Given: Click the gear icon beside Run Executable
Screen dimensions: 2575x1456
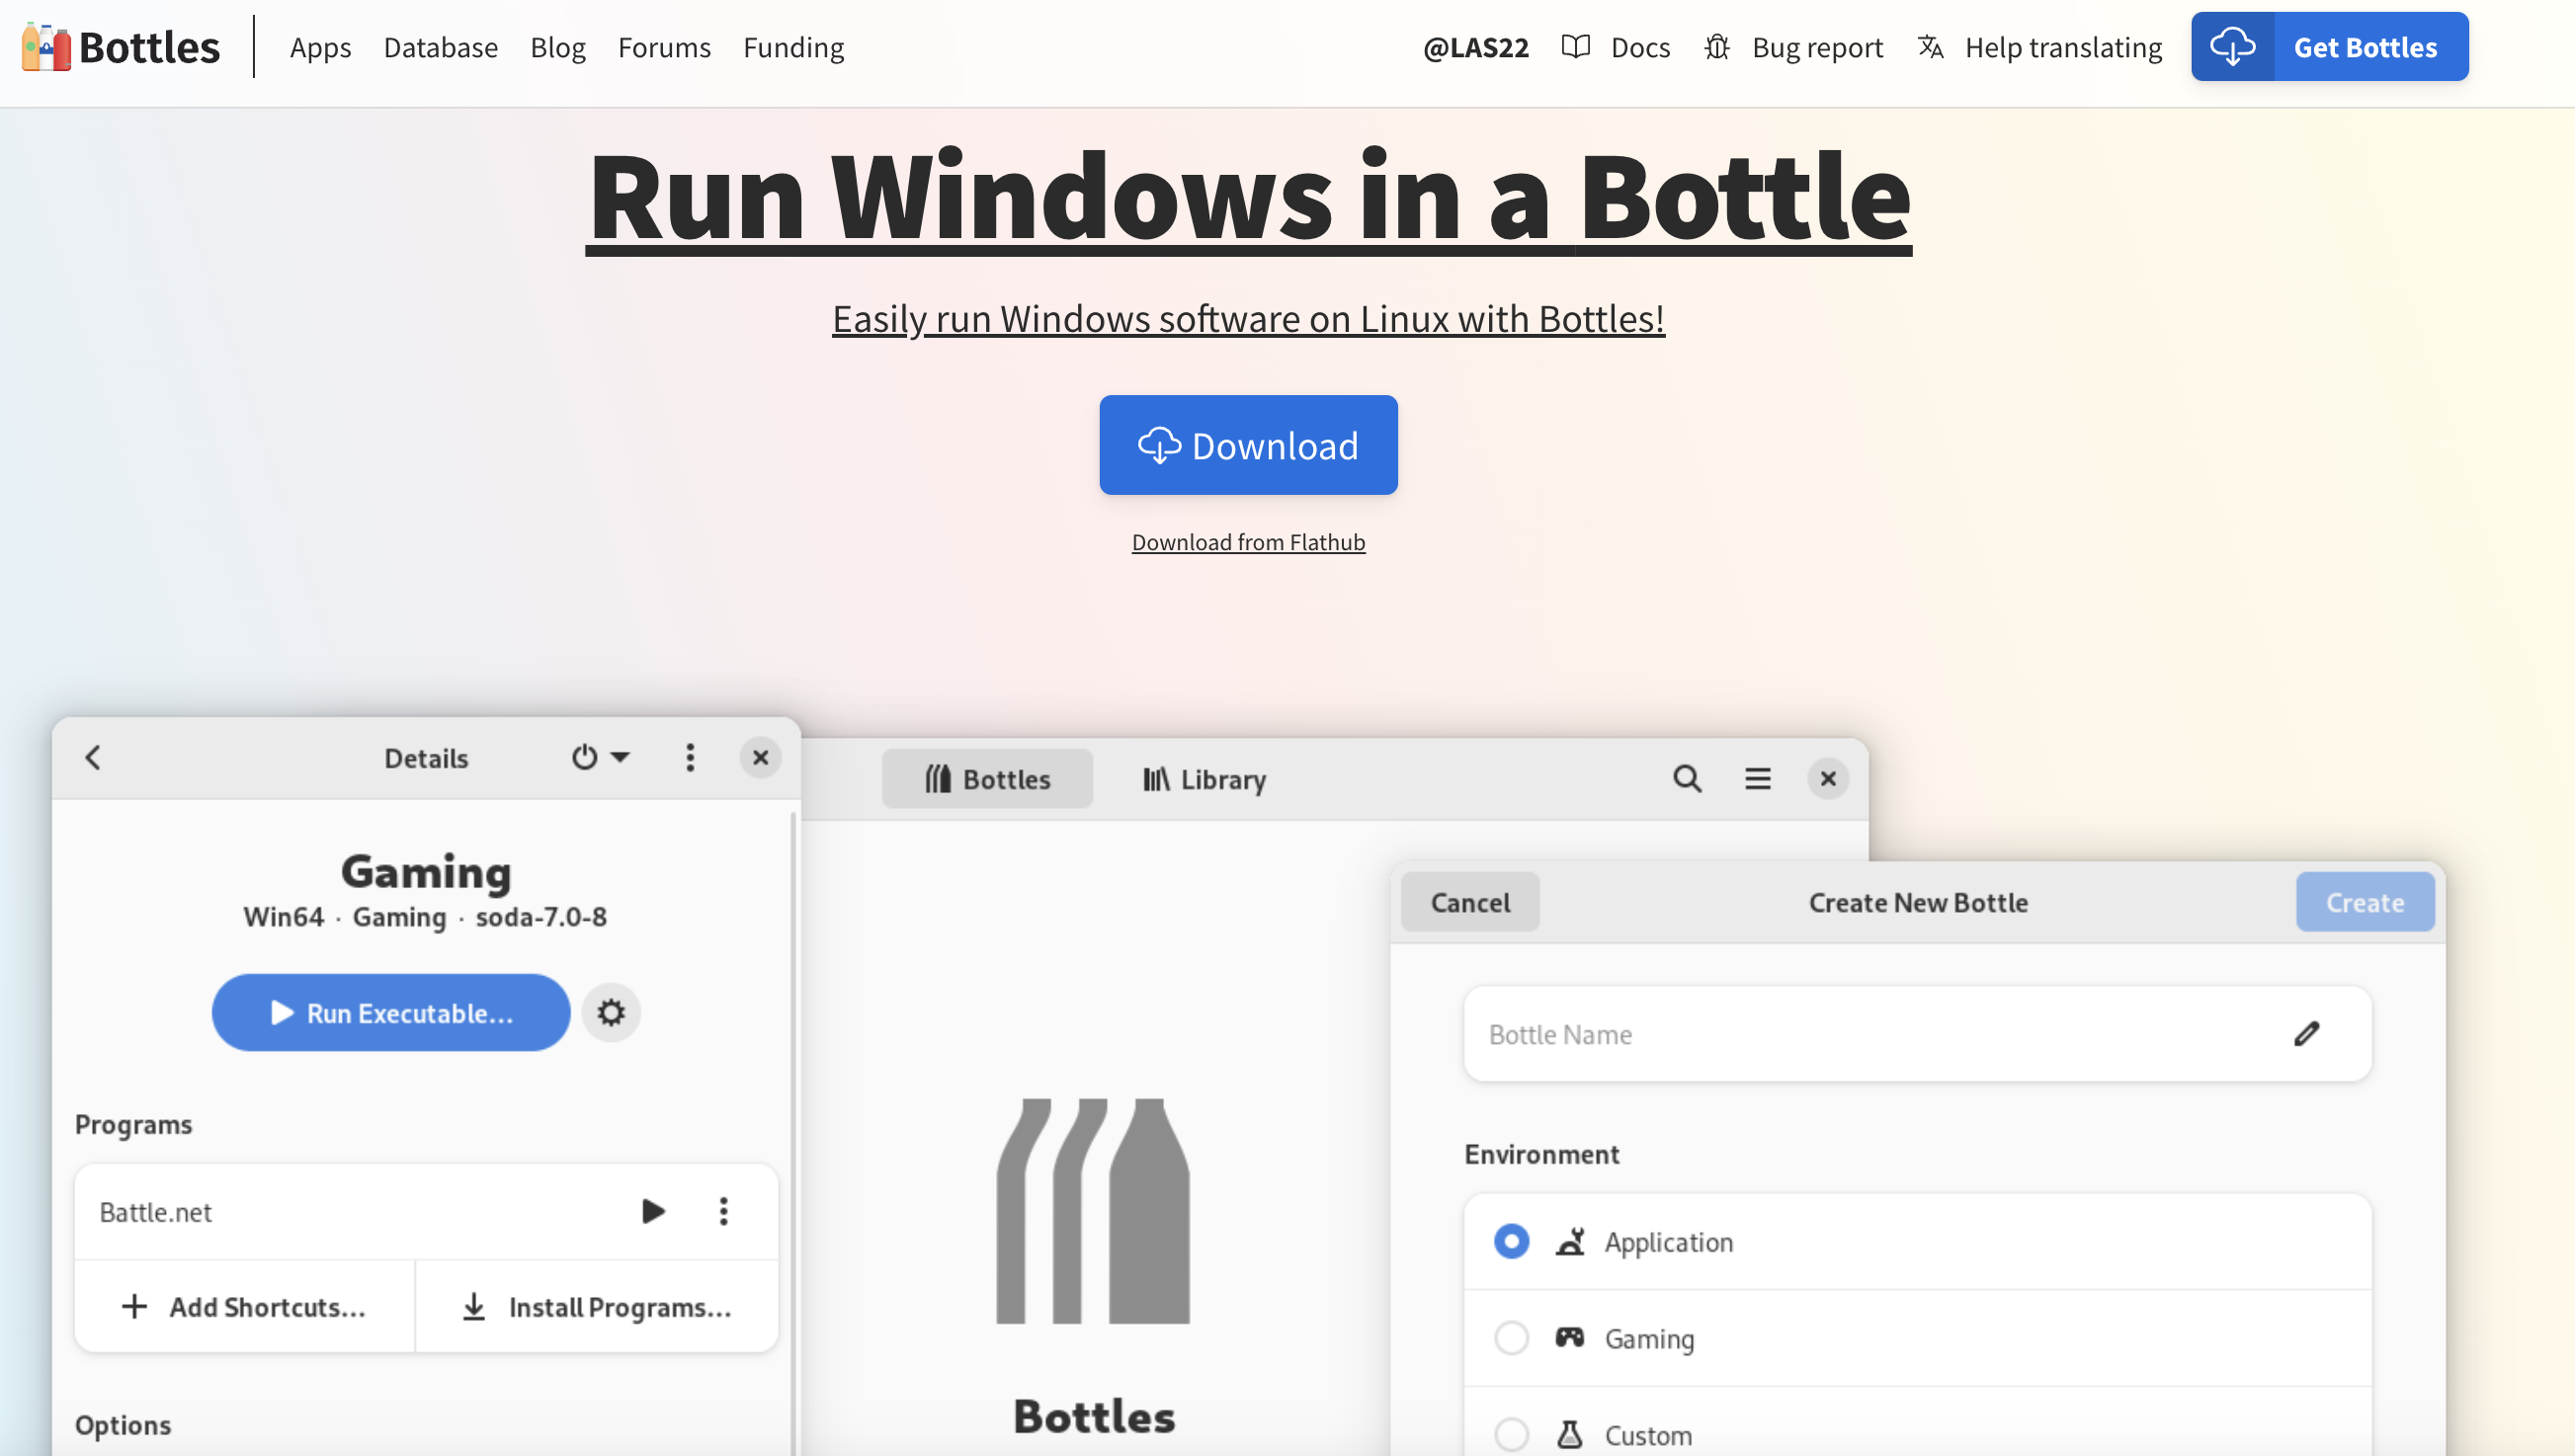Looking at the screenshot, I should (611, 1013).
